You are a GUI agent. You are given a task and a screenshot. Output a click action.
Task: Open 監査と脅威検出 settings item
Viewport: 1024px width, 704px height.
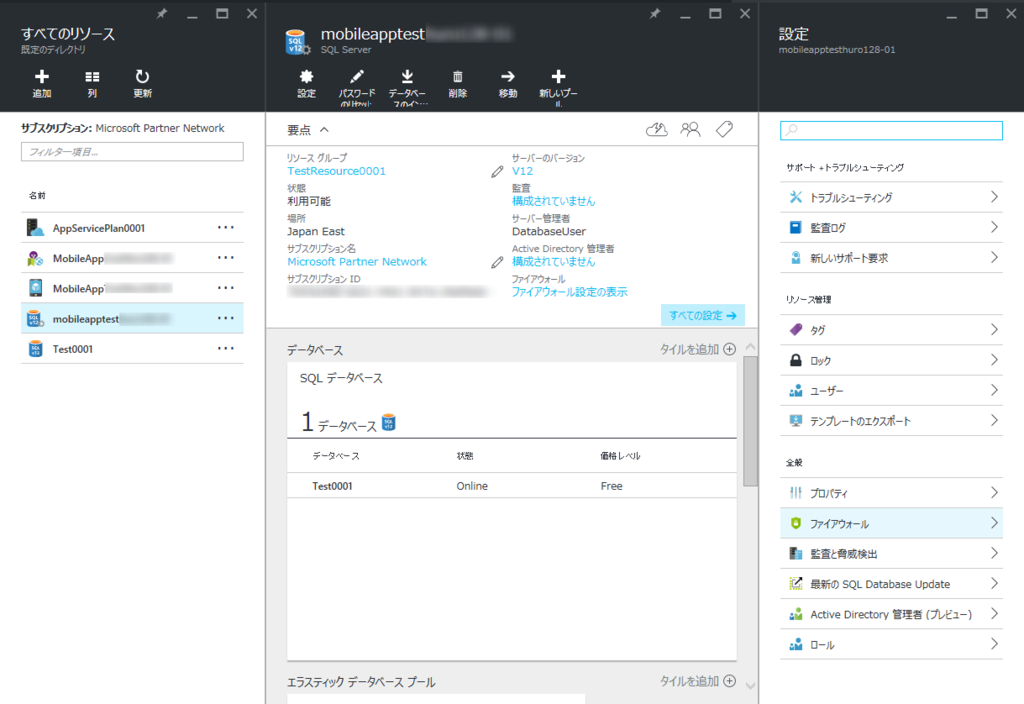(891, 554)
